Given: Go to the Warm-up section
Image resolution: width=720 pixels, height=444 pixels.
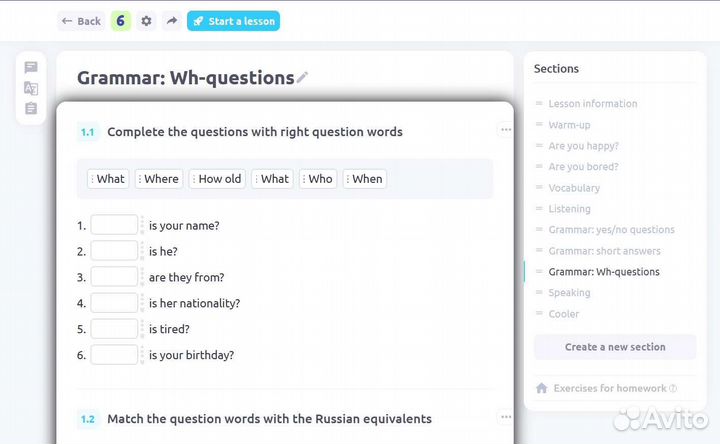Looking at the screenshot, I should point(569,125).
